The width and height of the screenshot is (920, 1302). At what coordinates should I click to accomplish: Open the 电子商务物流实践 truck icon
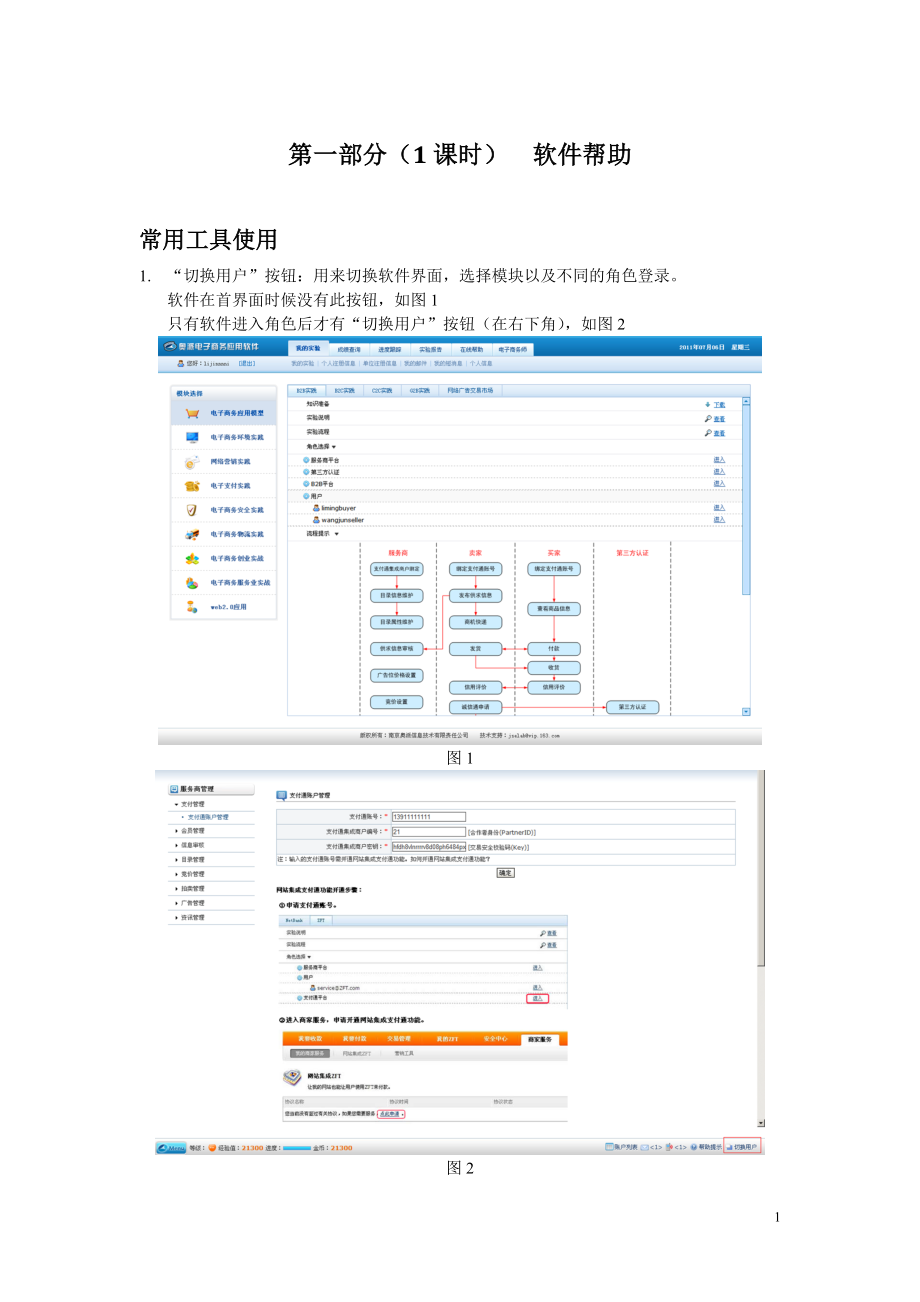point(192,534)
